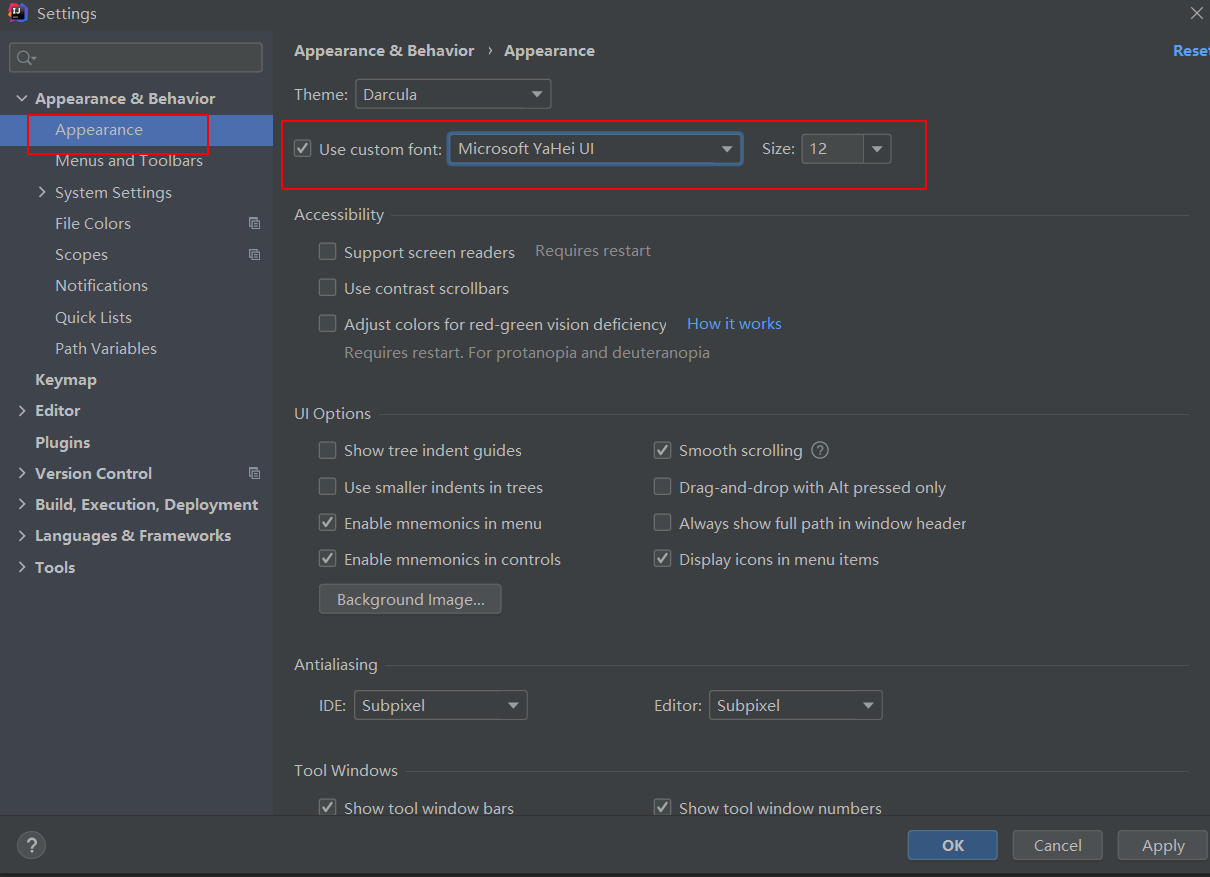Image resolution: width=1210 pixels, height=877 pixels.
Task: Expand the Build, Execution, Deployment node
Action: point(22,504)
